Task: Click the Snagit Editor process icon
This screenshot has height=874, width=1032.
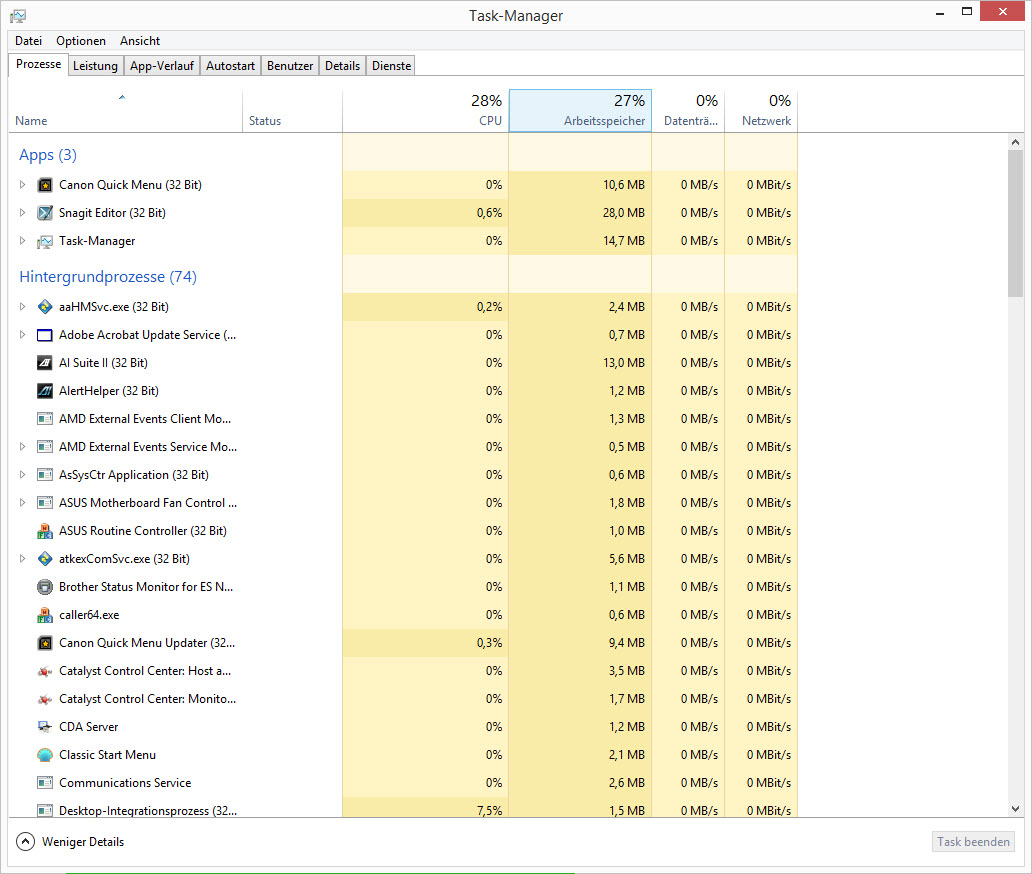Action: pyautogui.click(x=45, y=213)
